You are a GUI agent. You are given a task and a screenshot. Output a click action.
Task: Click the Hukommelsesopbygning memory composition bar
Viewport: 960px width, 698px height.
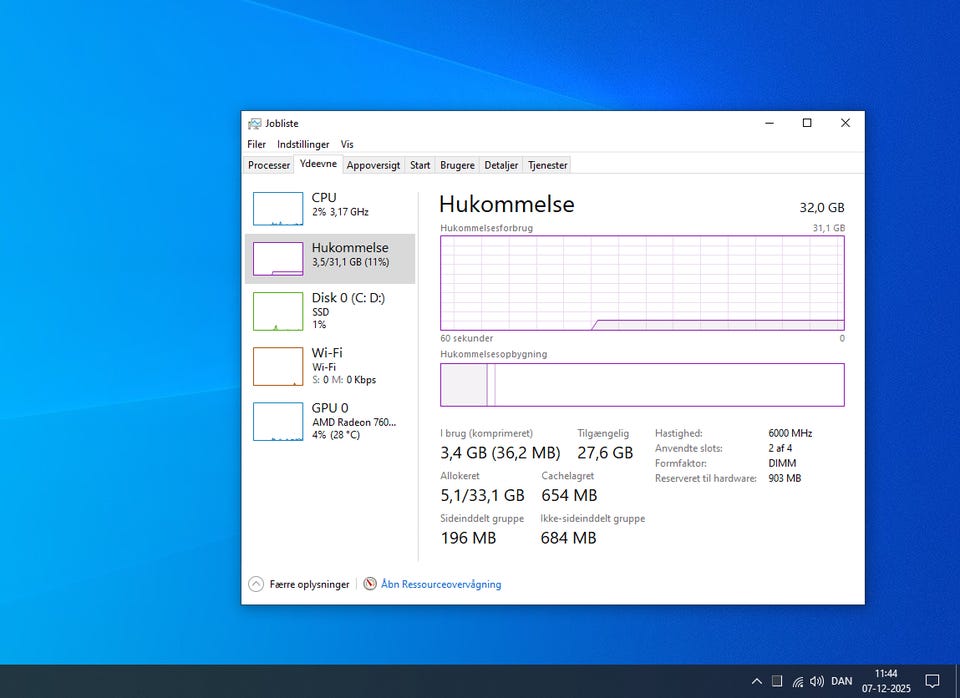point(642,385)
